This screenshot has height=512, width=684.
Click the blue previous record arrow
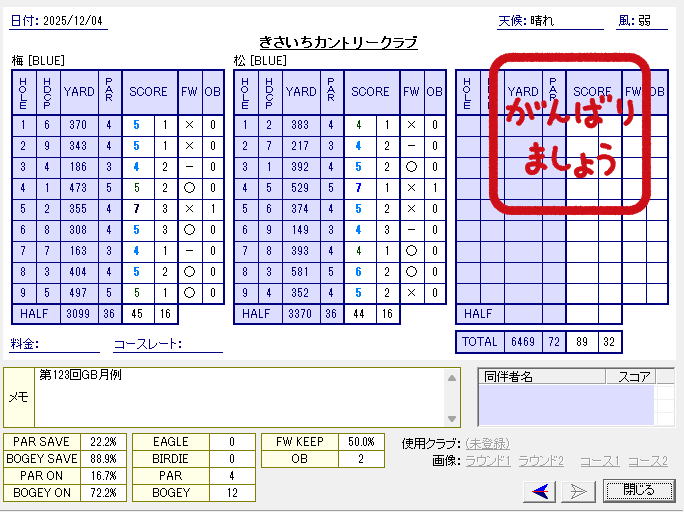coord(541,490)
